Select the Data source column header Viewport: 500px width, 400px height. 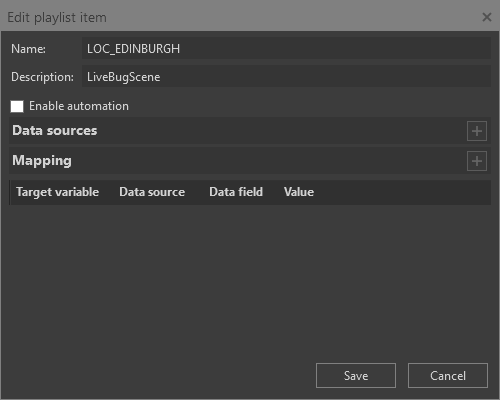coord(152,192)
